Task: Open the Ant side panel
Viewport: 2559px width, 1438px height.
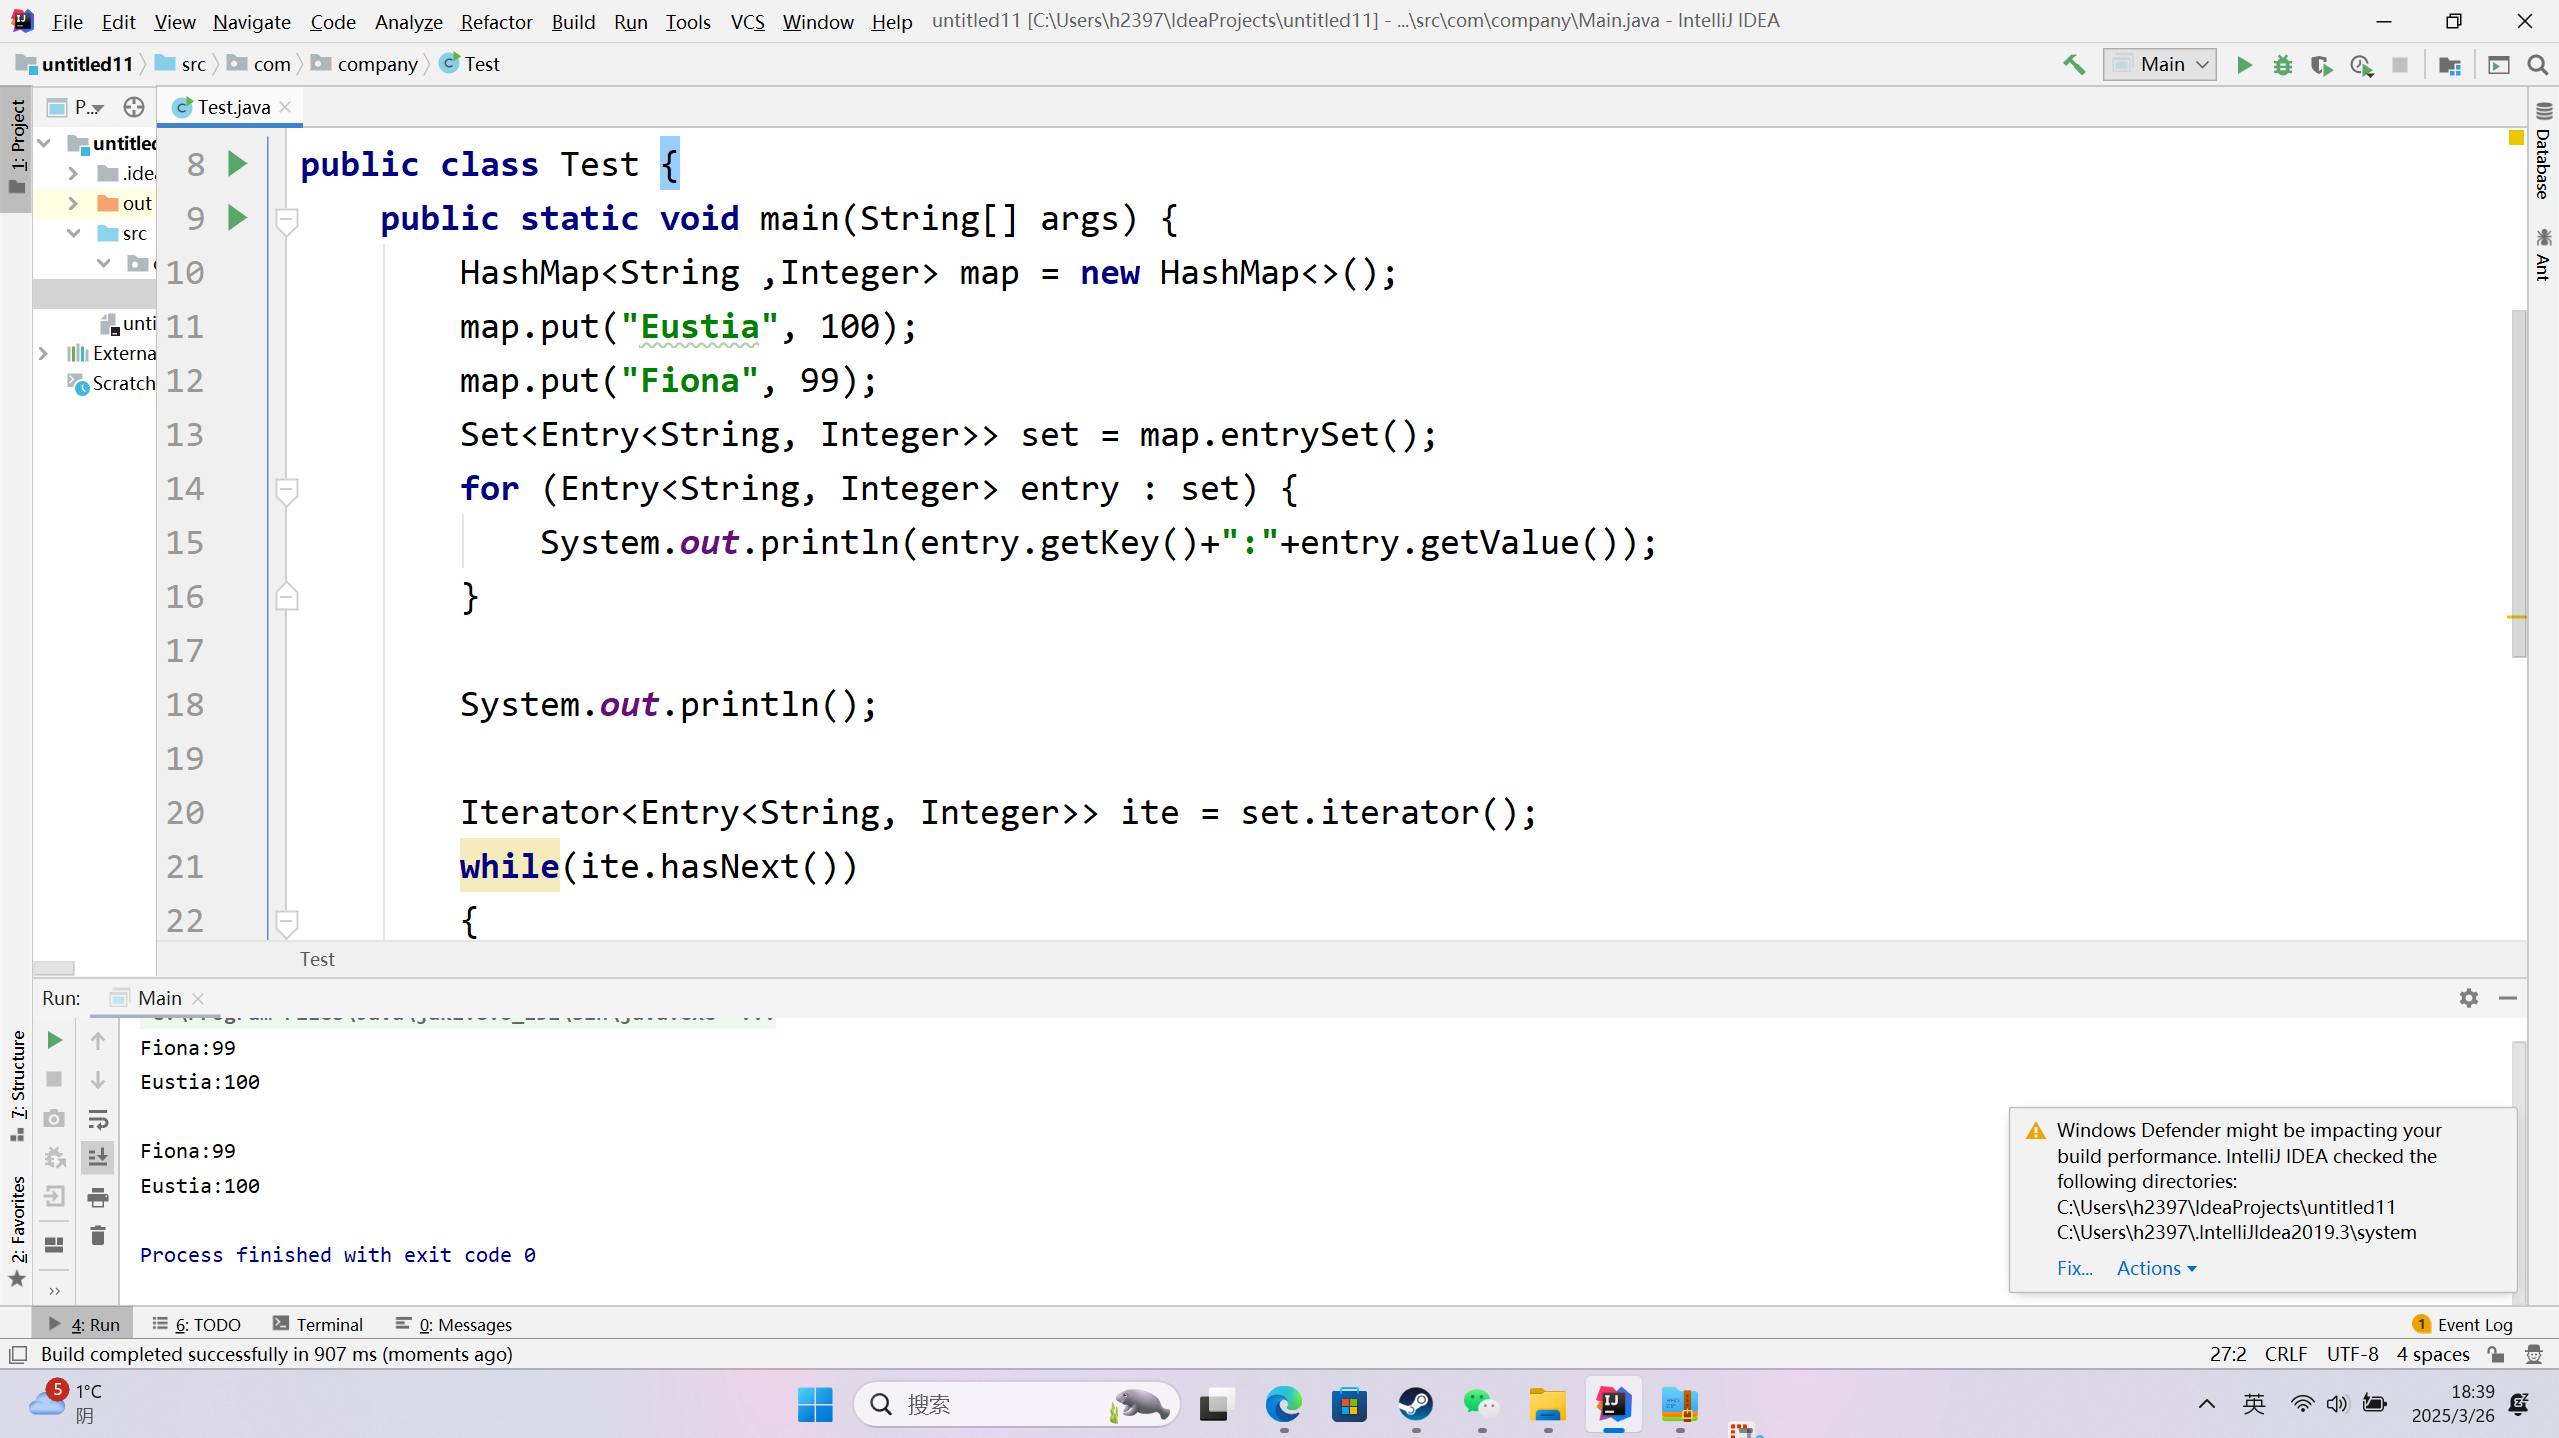Action: (x=2543, y=254)
